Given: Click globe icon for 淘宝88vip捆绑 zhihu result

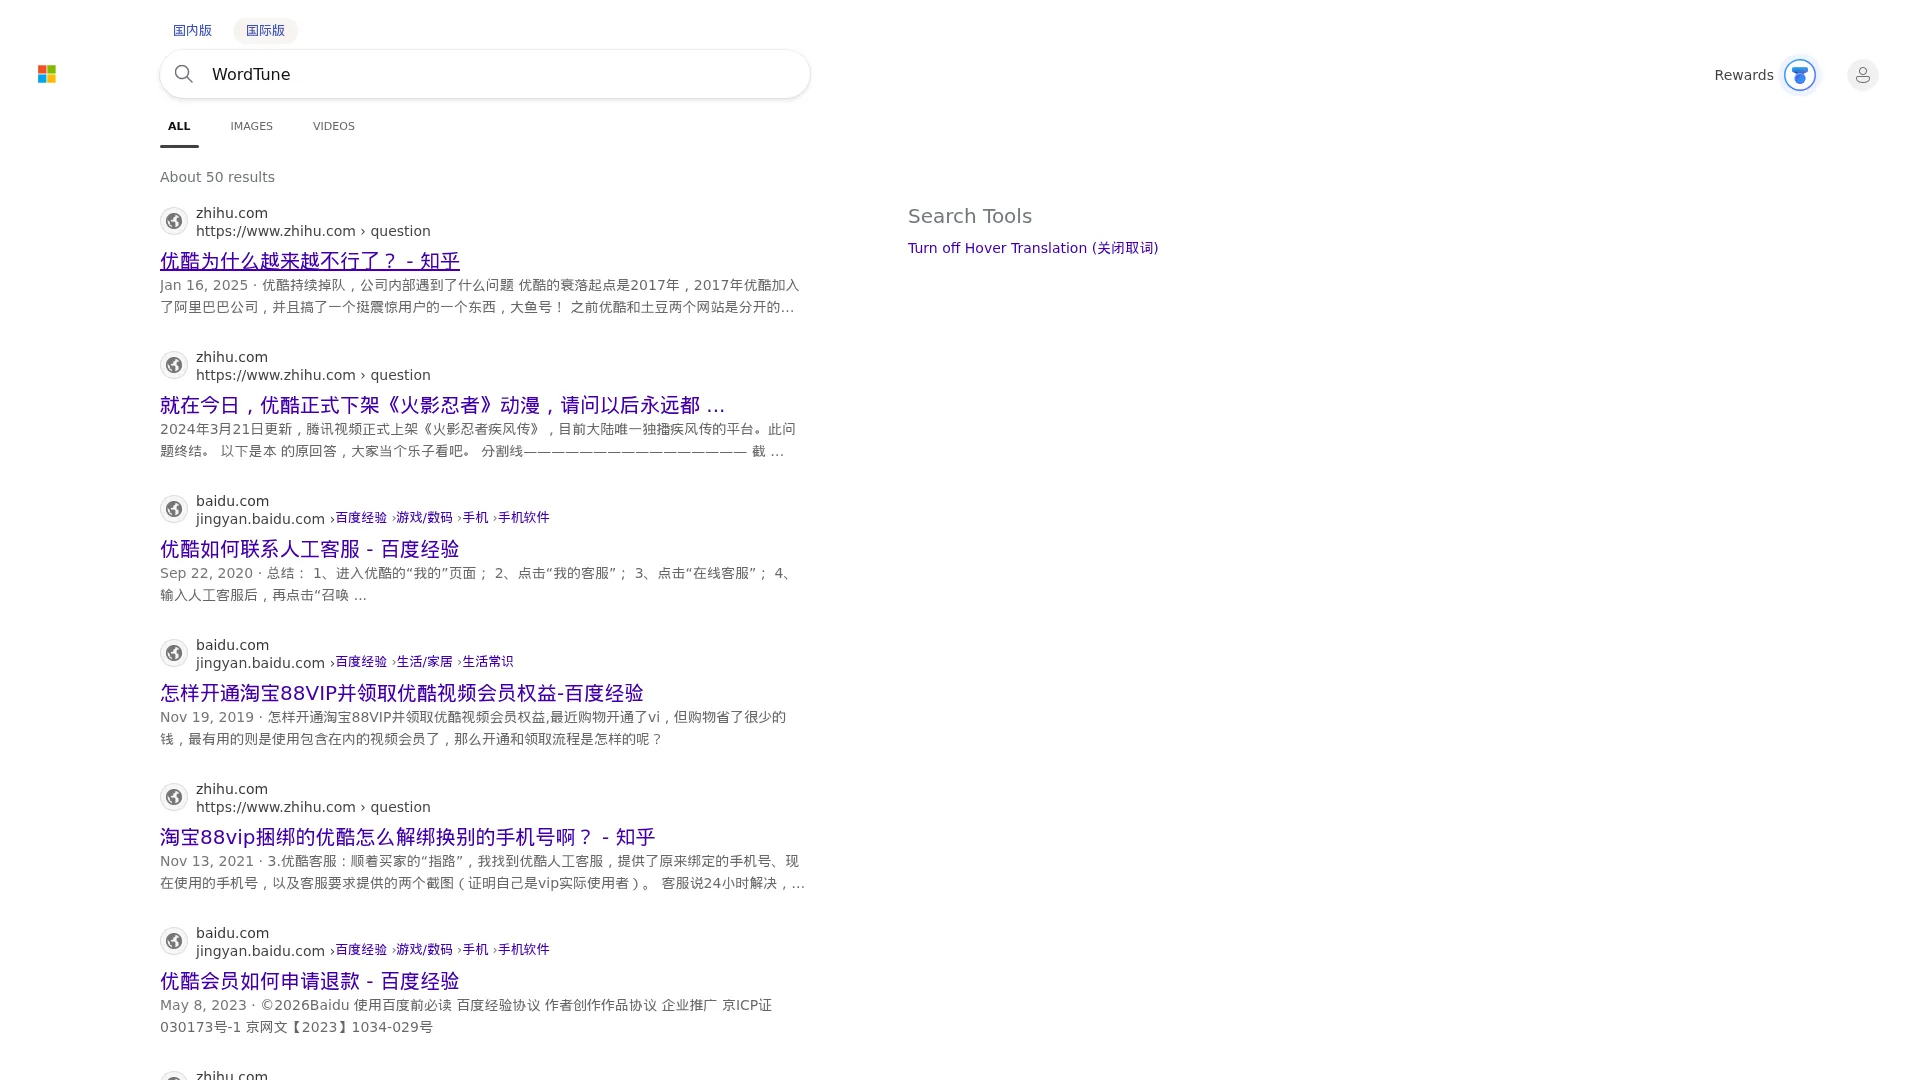Looking at the screenshot, I should [174, 797].
